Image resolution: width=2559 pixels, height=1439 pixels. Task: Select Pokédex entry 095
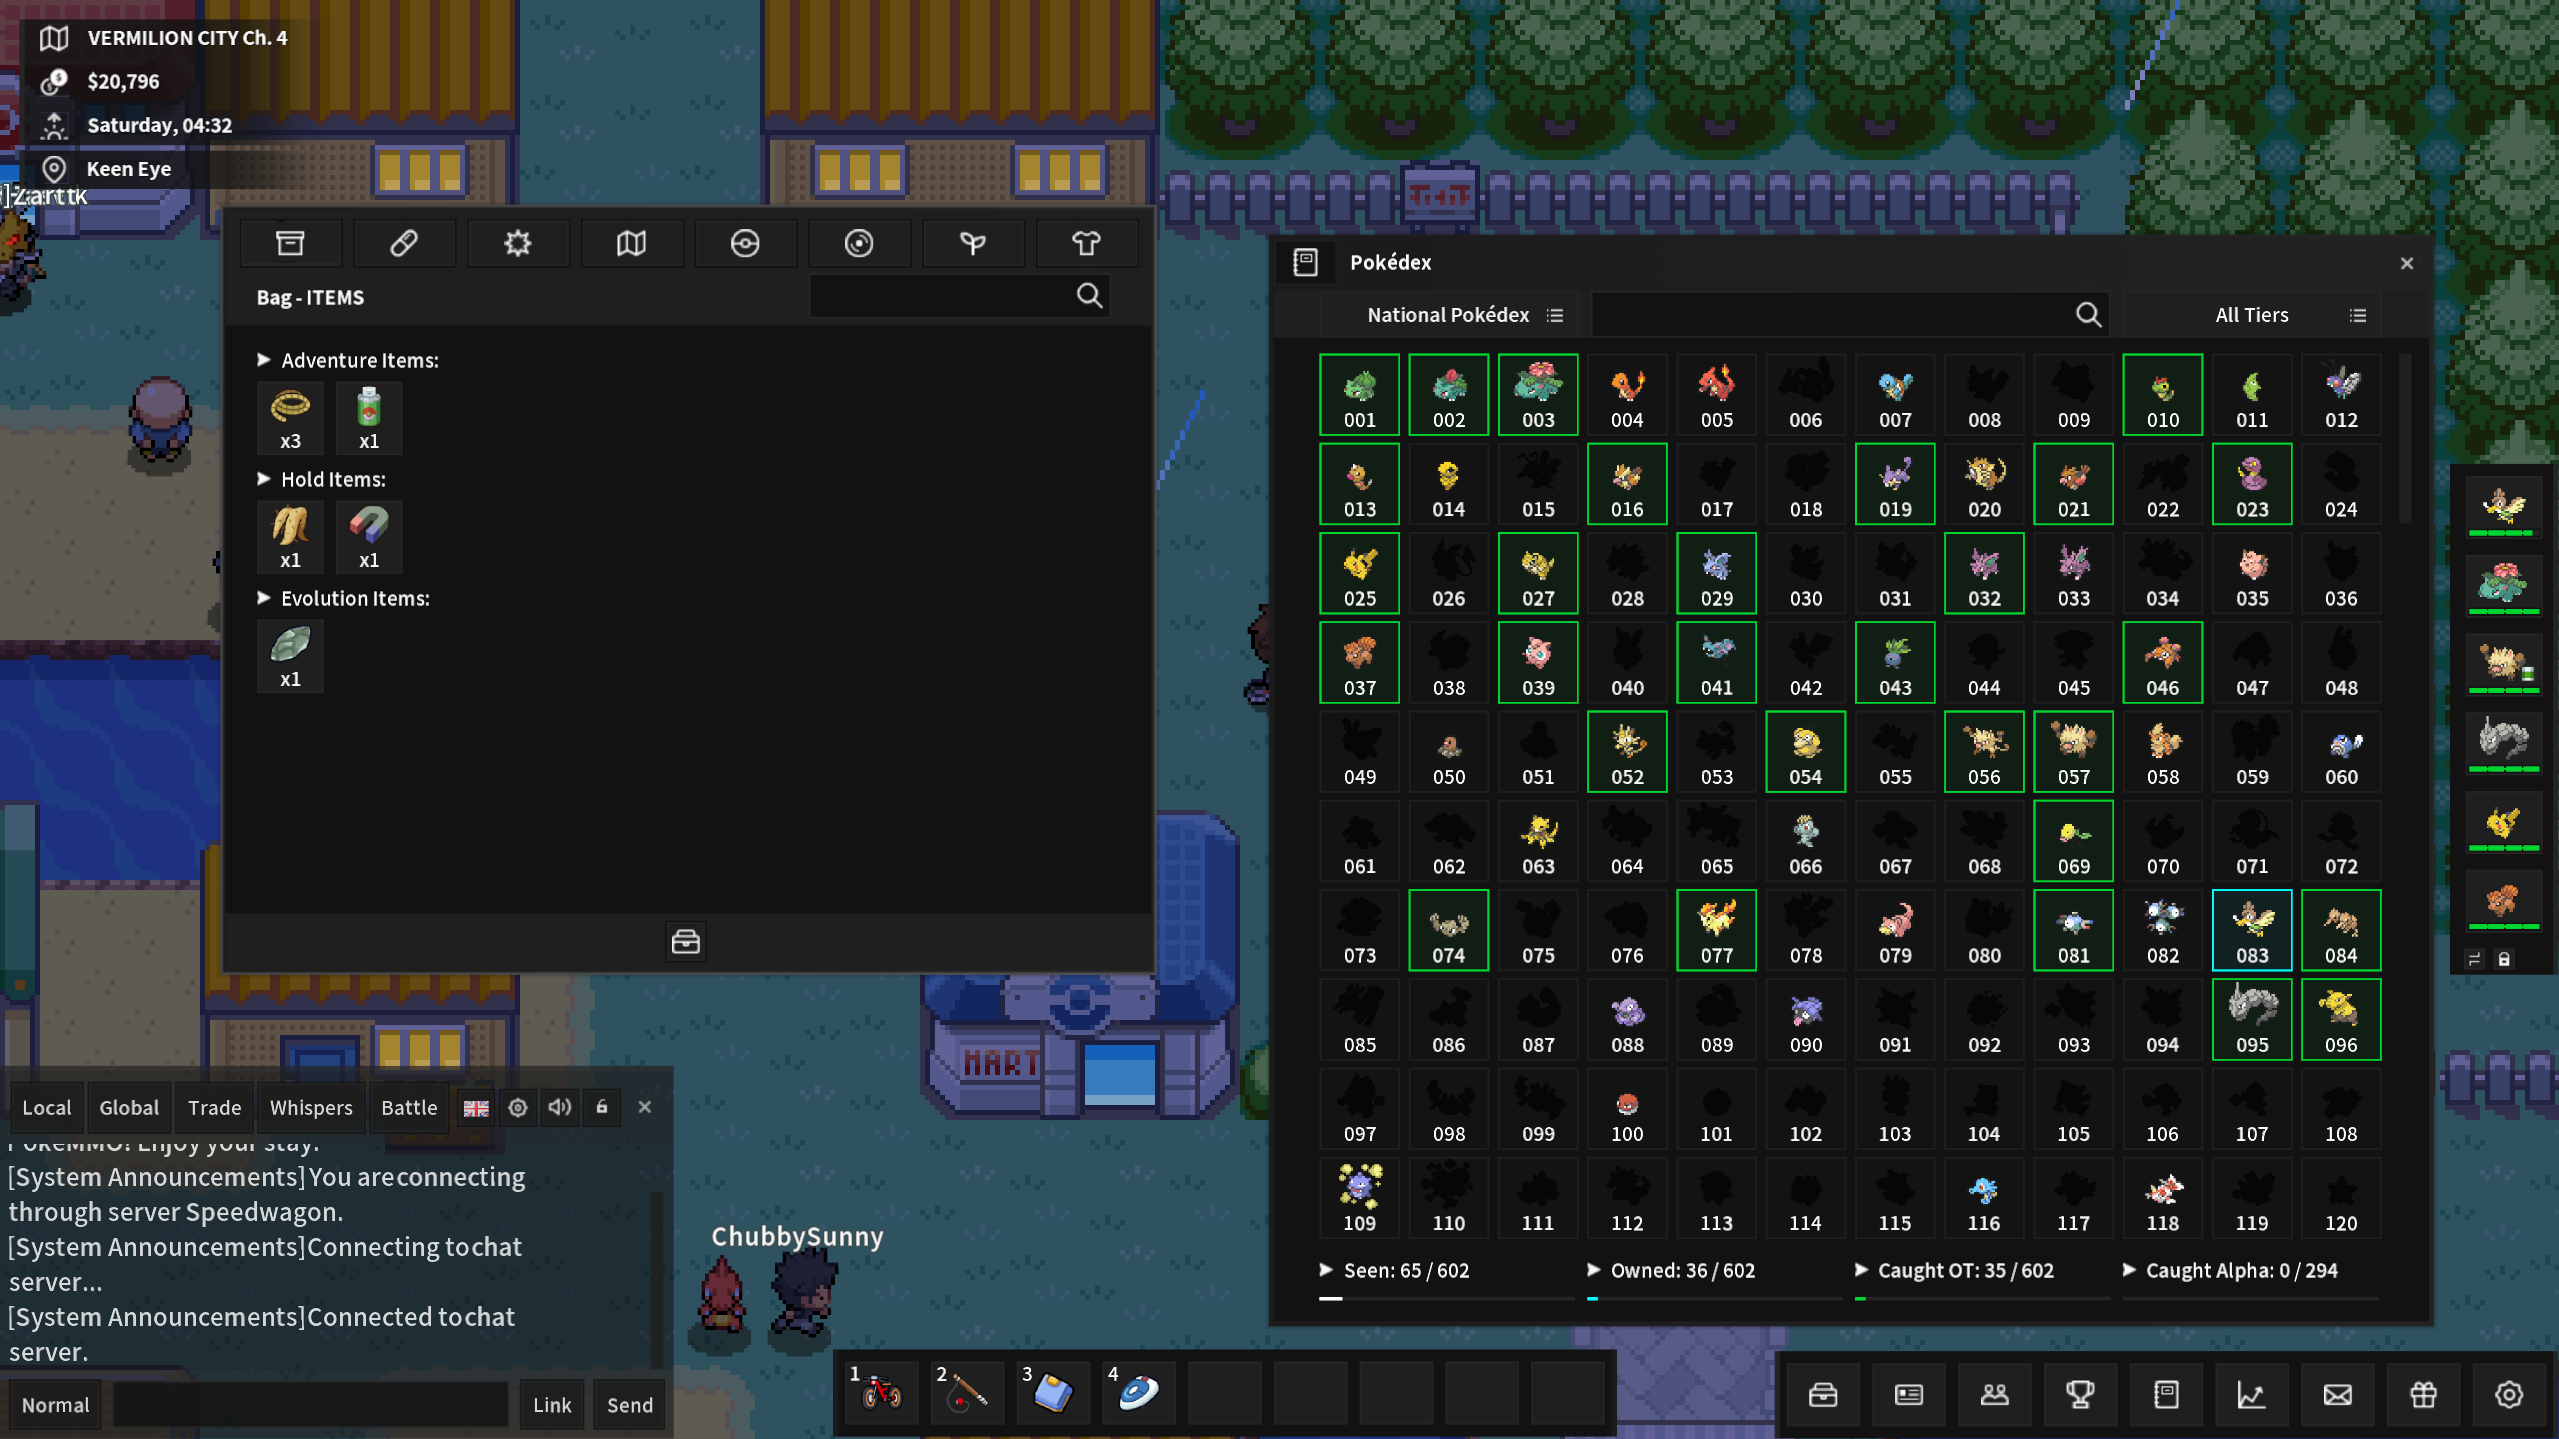point(2251,1019)
